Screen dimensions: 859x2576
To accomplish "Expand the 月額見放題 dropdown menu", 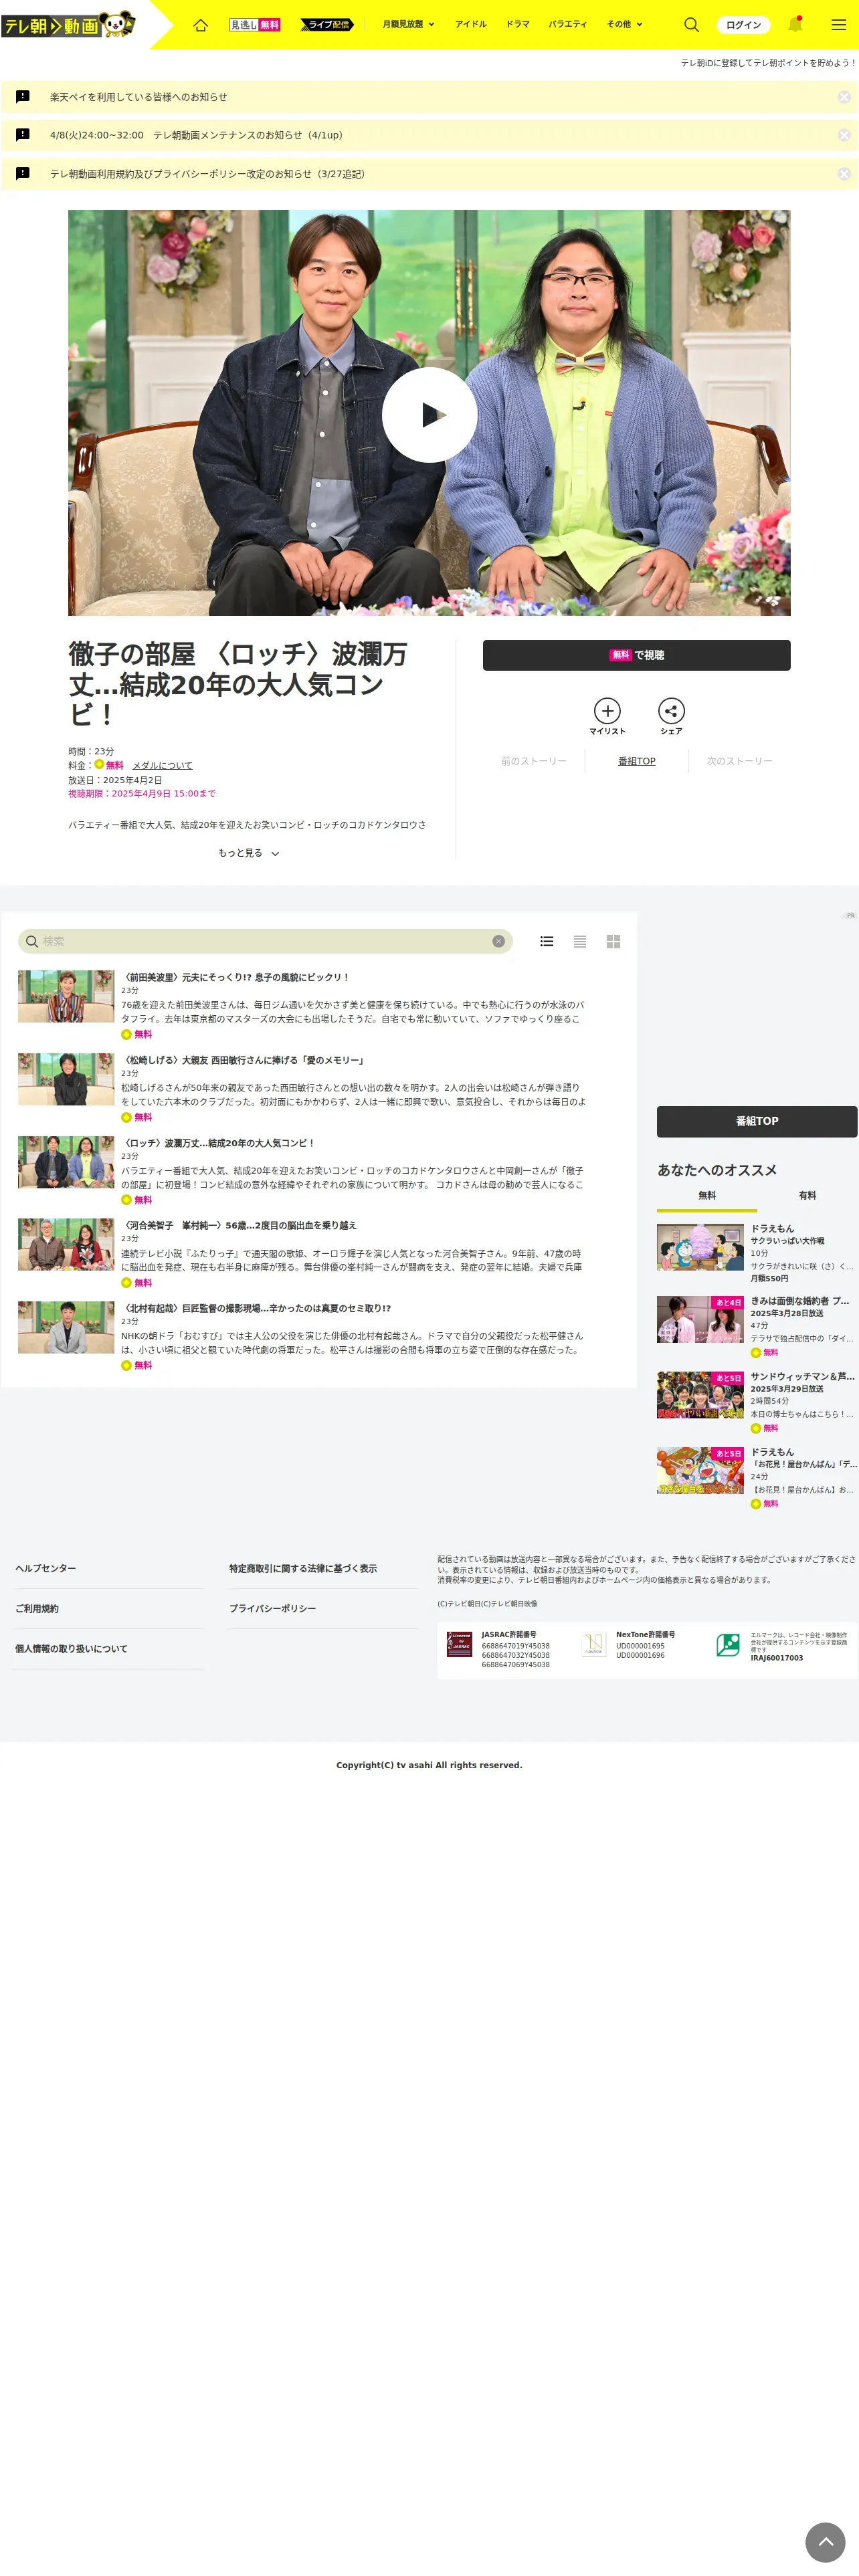I will coord(408,24).
